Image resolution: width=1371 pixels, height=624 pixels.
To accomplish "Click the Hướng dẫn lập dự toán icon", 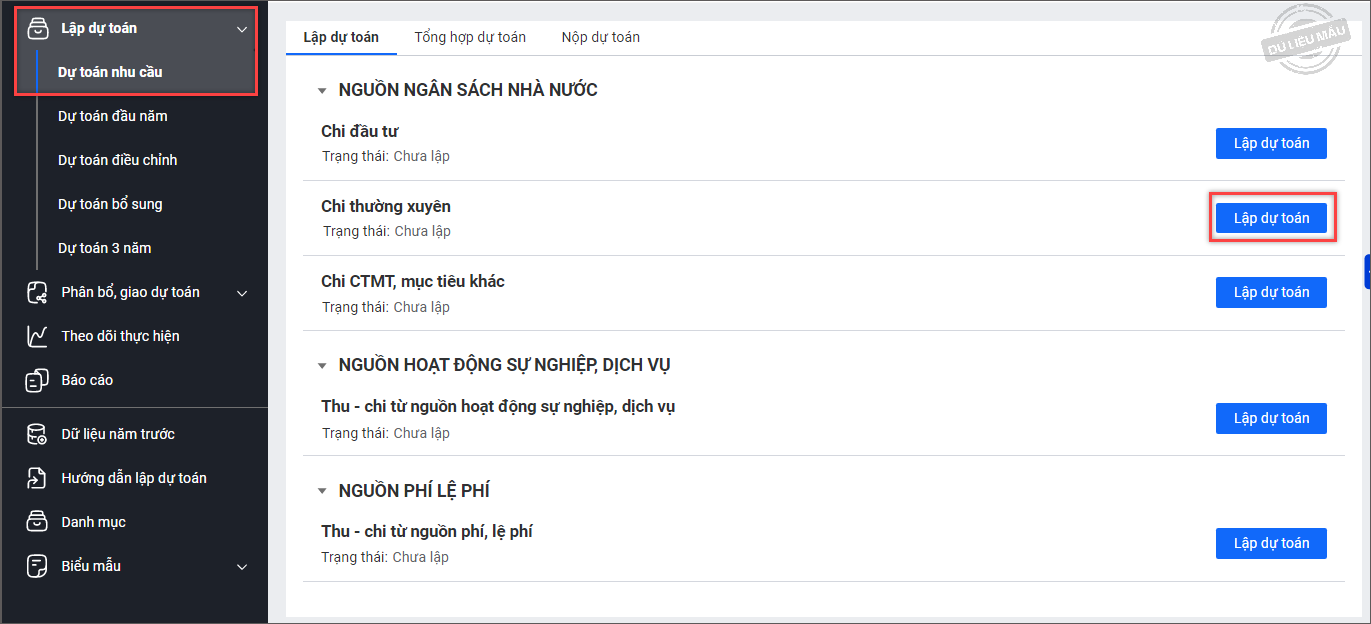I will (x=37, y=478).
